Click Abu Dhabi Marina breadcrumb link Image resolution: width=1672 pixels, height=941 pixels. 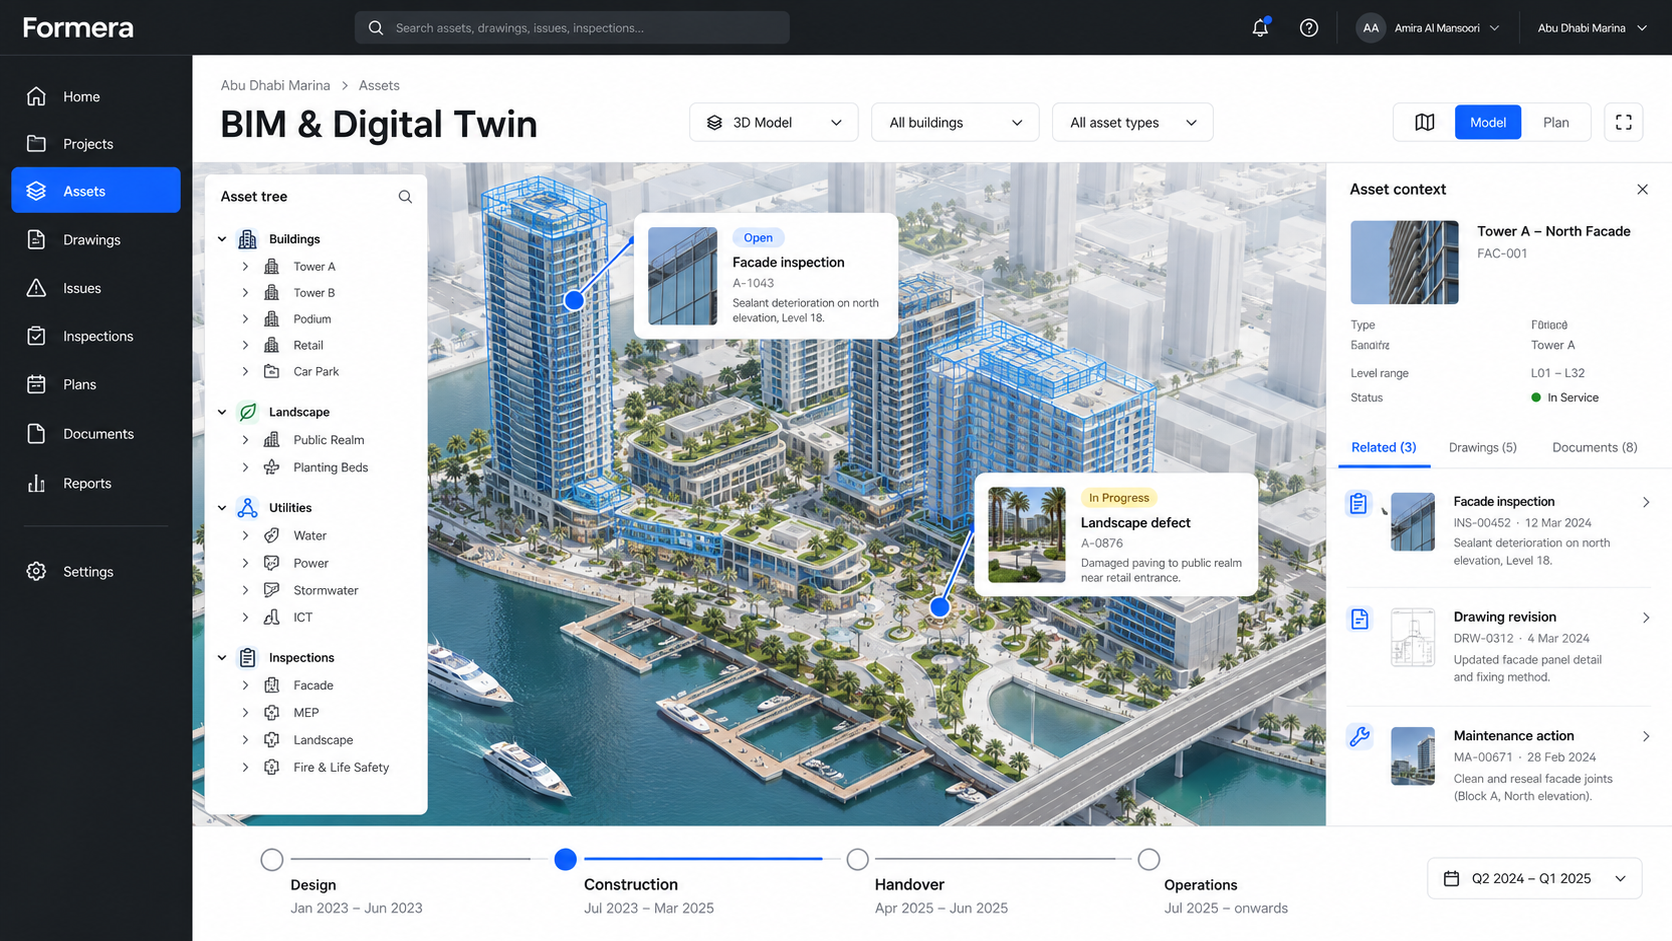(x=275, y=85)
